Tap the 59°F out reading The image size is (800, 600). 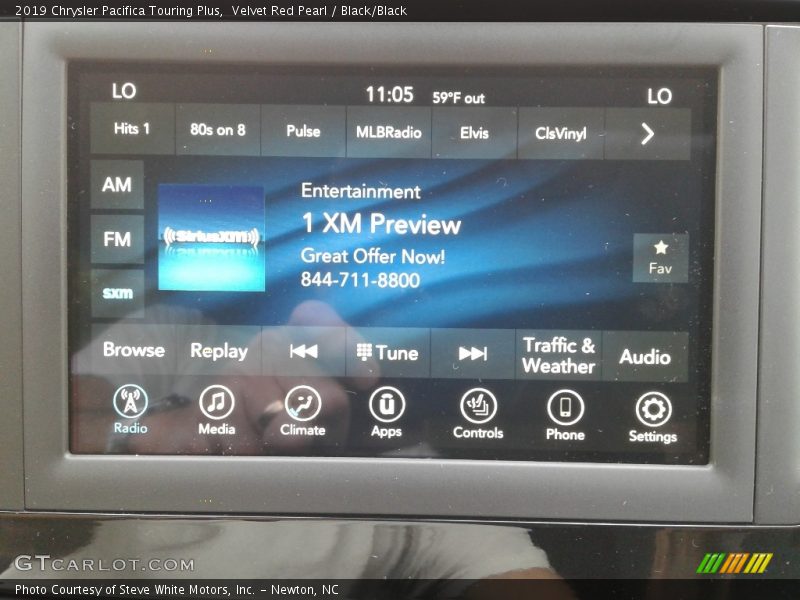(x=458, y=97)
